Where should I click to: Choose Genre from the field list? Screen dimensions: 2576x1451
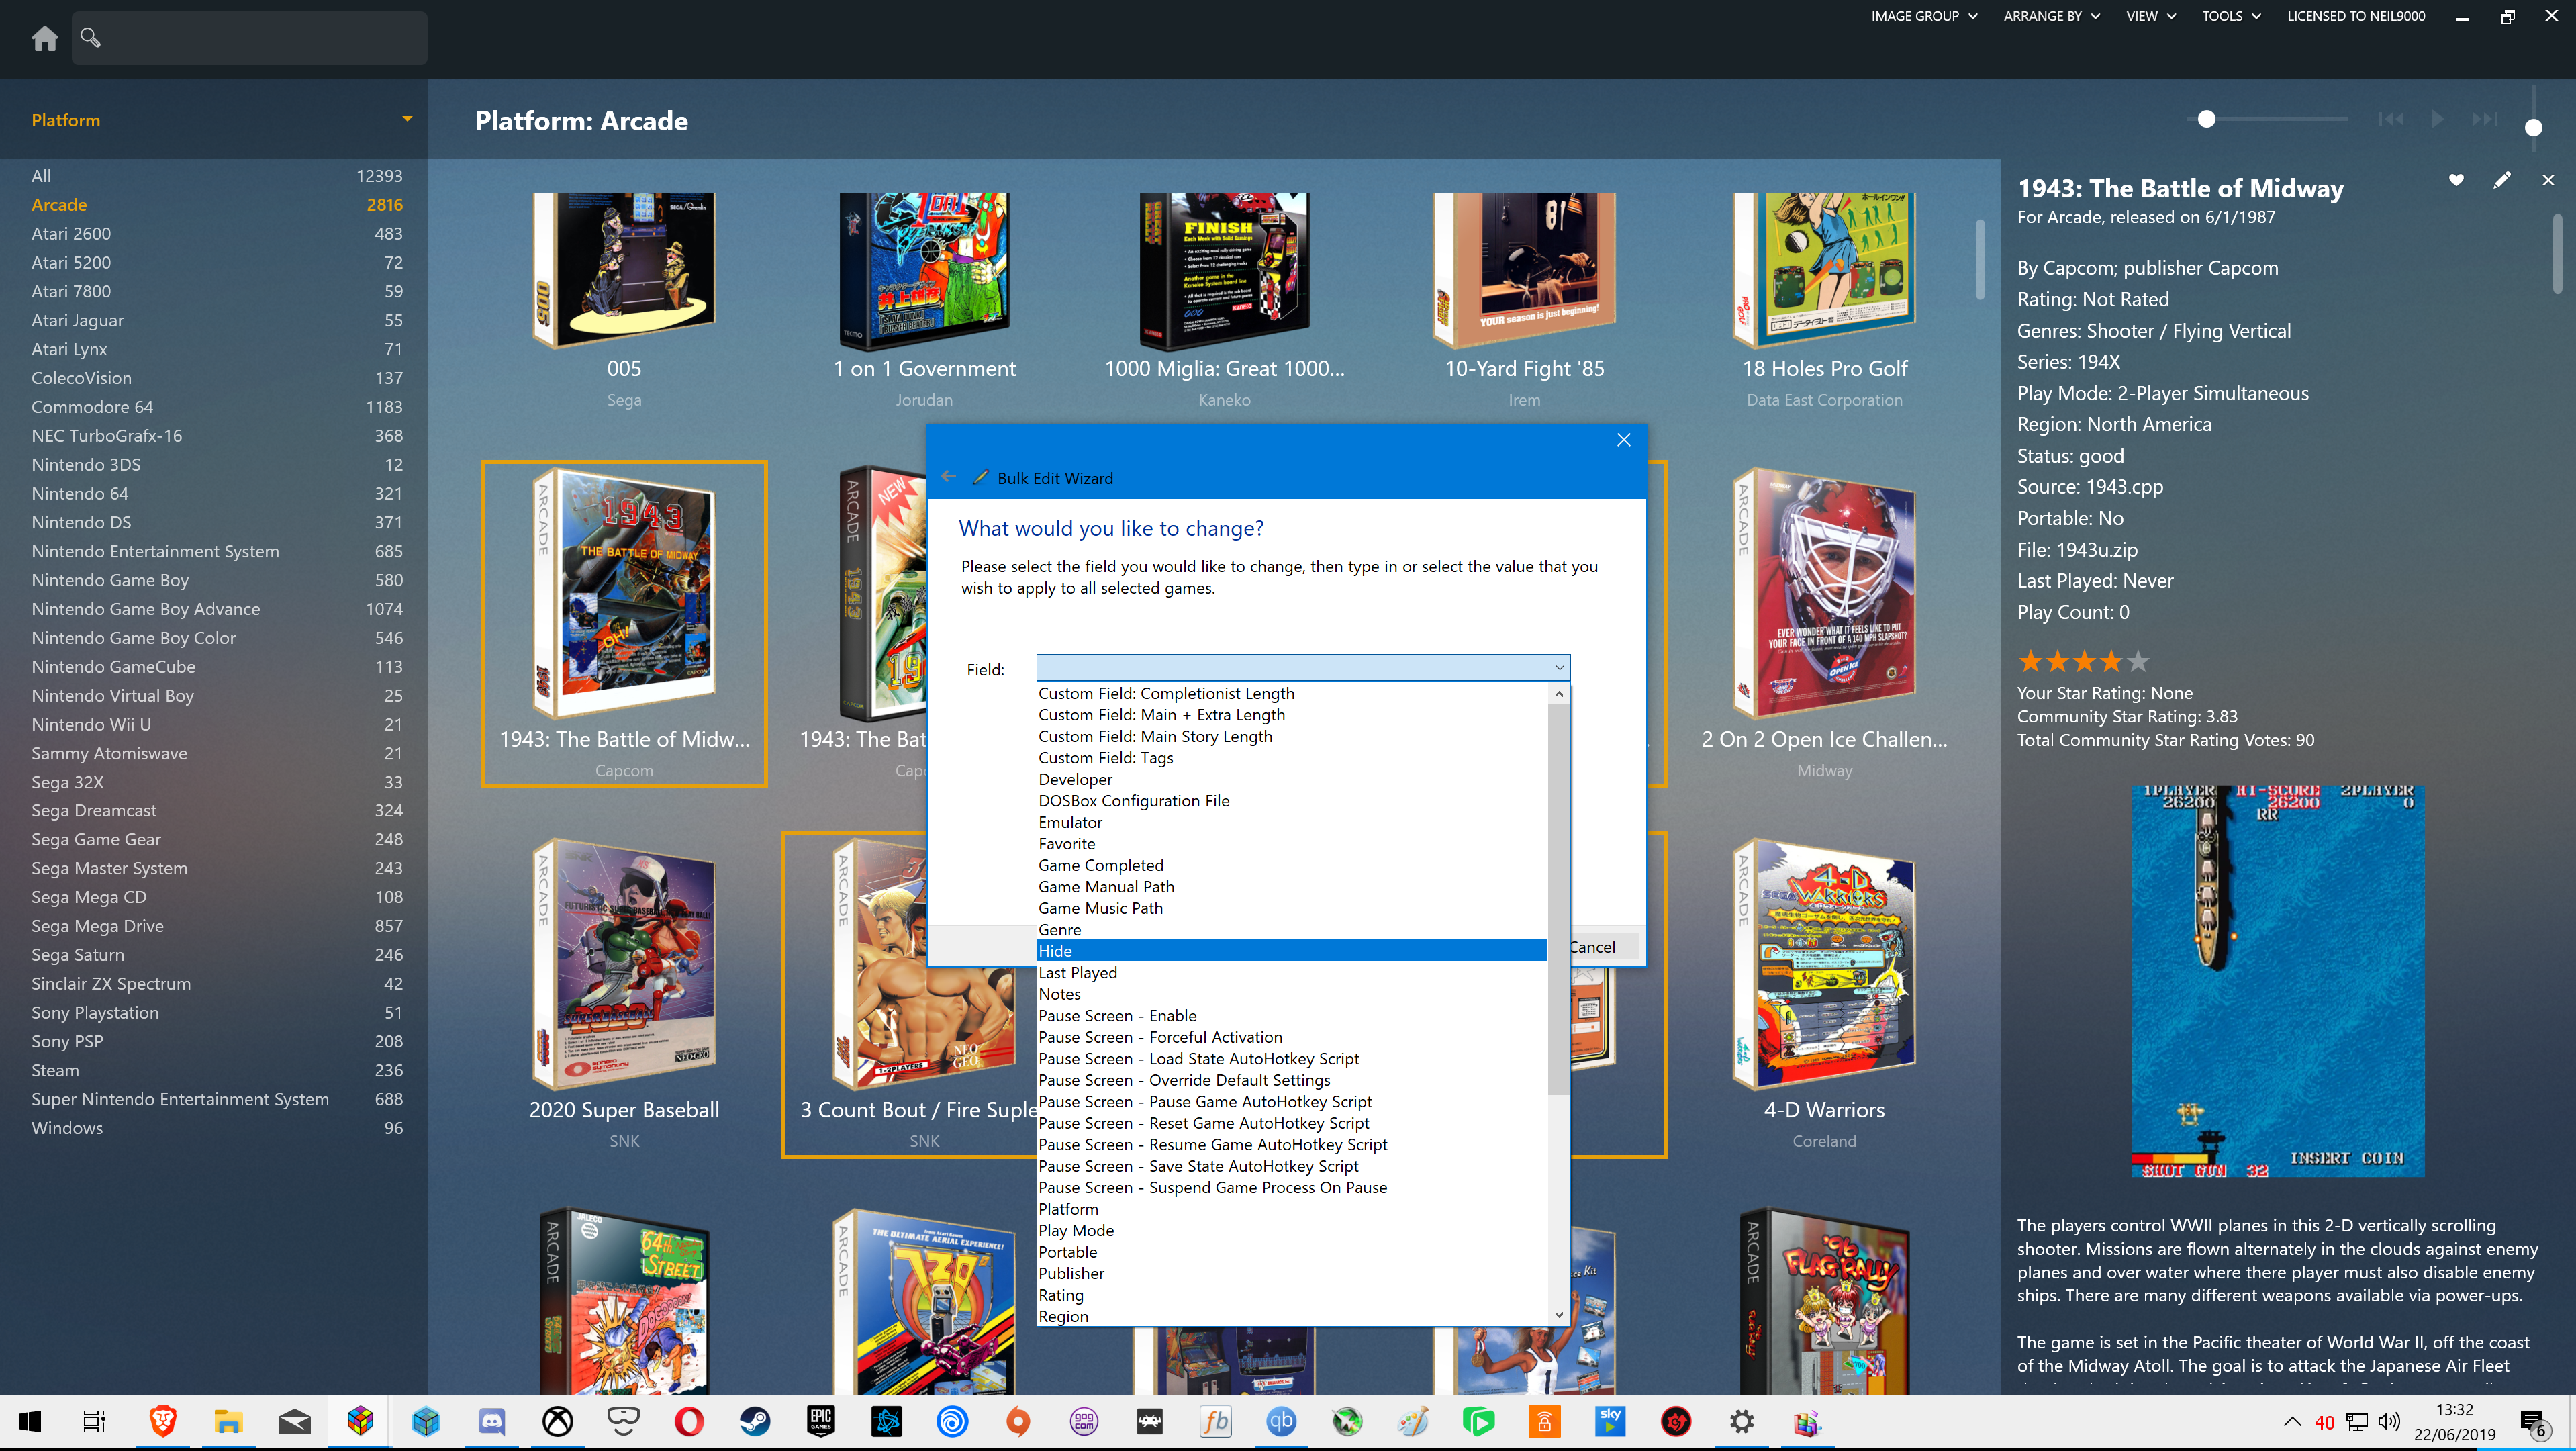coord(1292,930)
